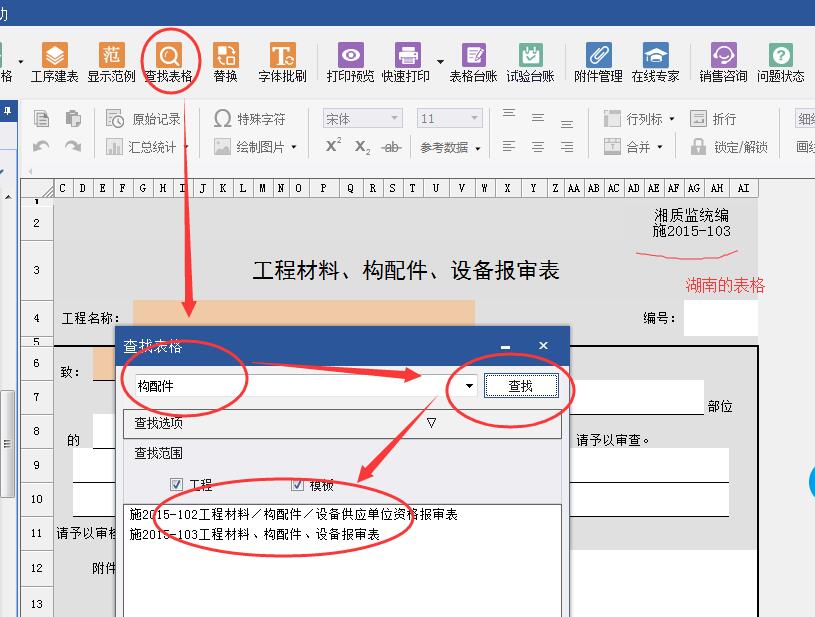This screenshot has height=617, width=815.
Task: Open the search text dropdown arrow
Action: pos(469,386)
